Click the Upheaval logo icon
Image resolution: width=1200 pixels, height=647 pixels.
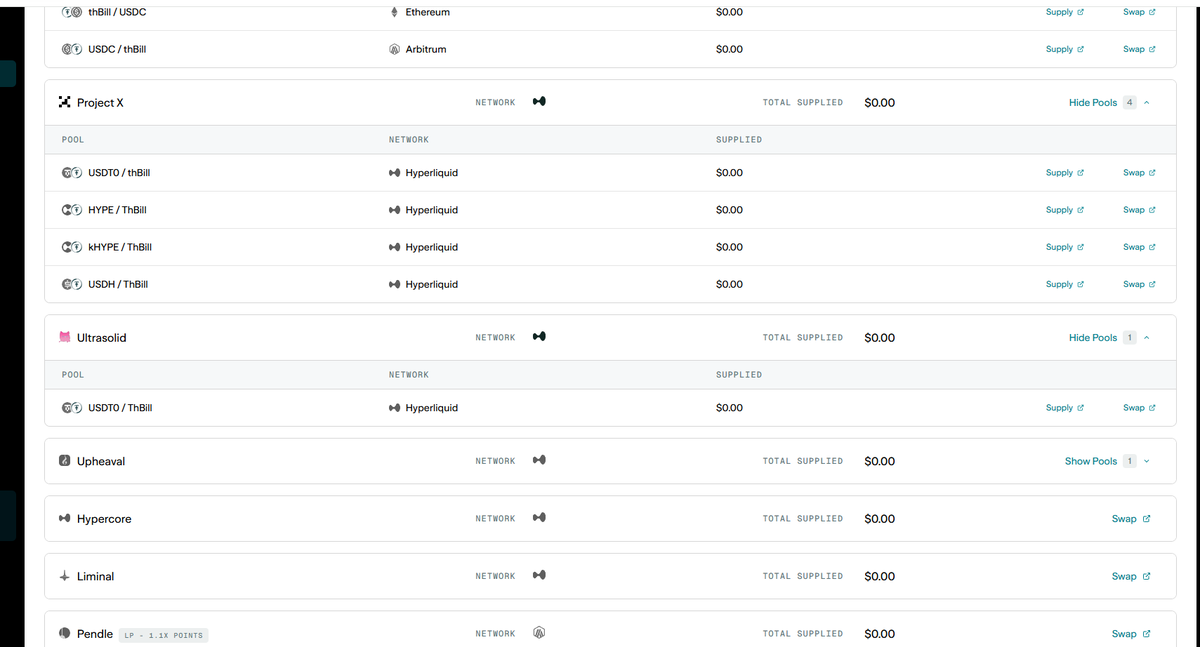65,461
